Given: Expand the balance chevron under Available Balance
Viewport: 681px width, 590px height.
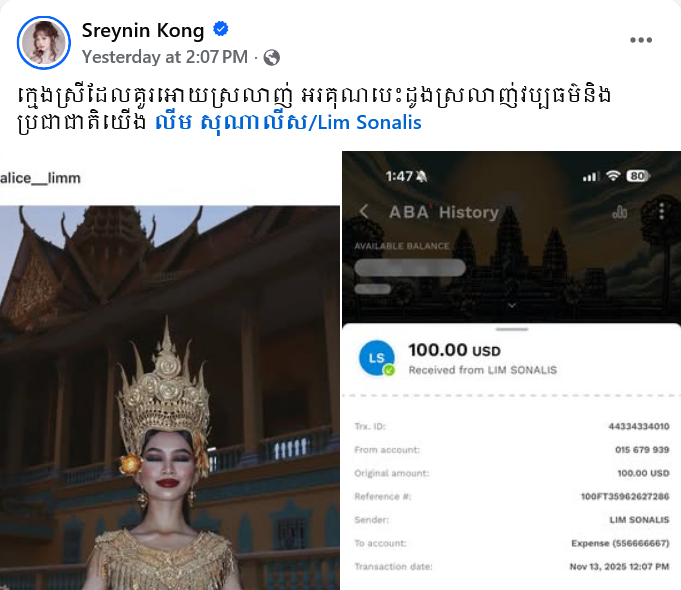Looking at the screenshot, I should (512, 305).
